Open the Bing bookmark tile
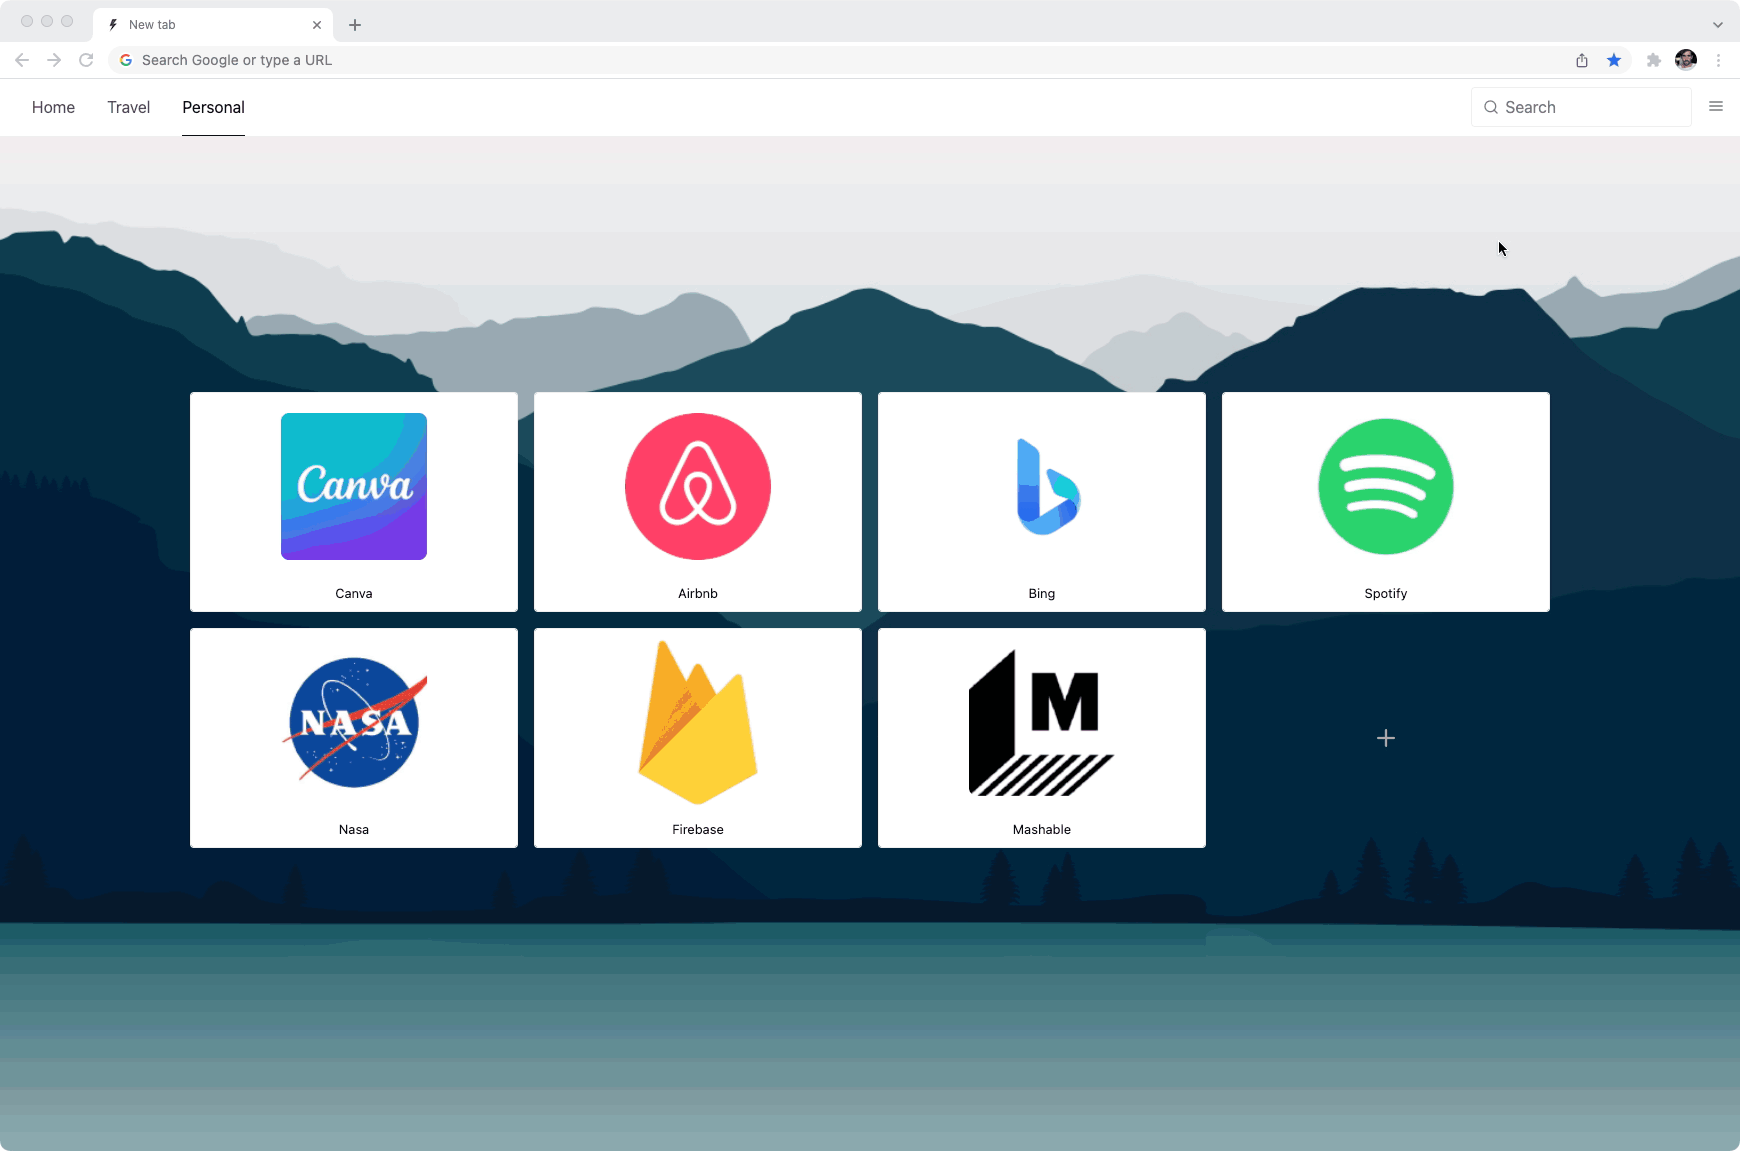The width and height of the screenshot is (1740, 1151). point(1042,502)
